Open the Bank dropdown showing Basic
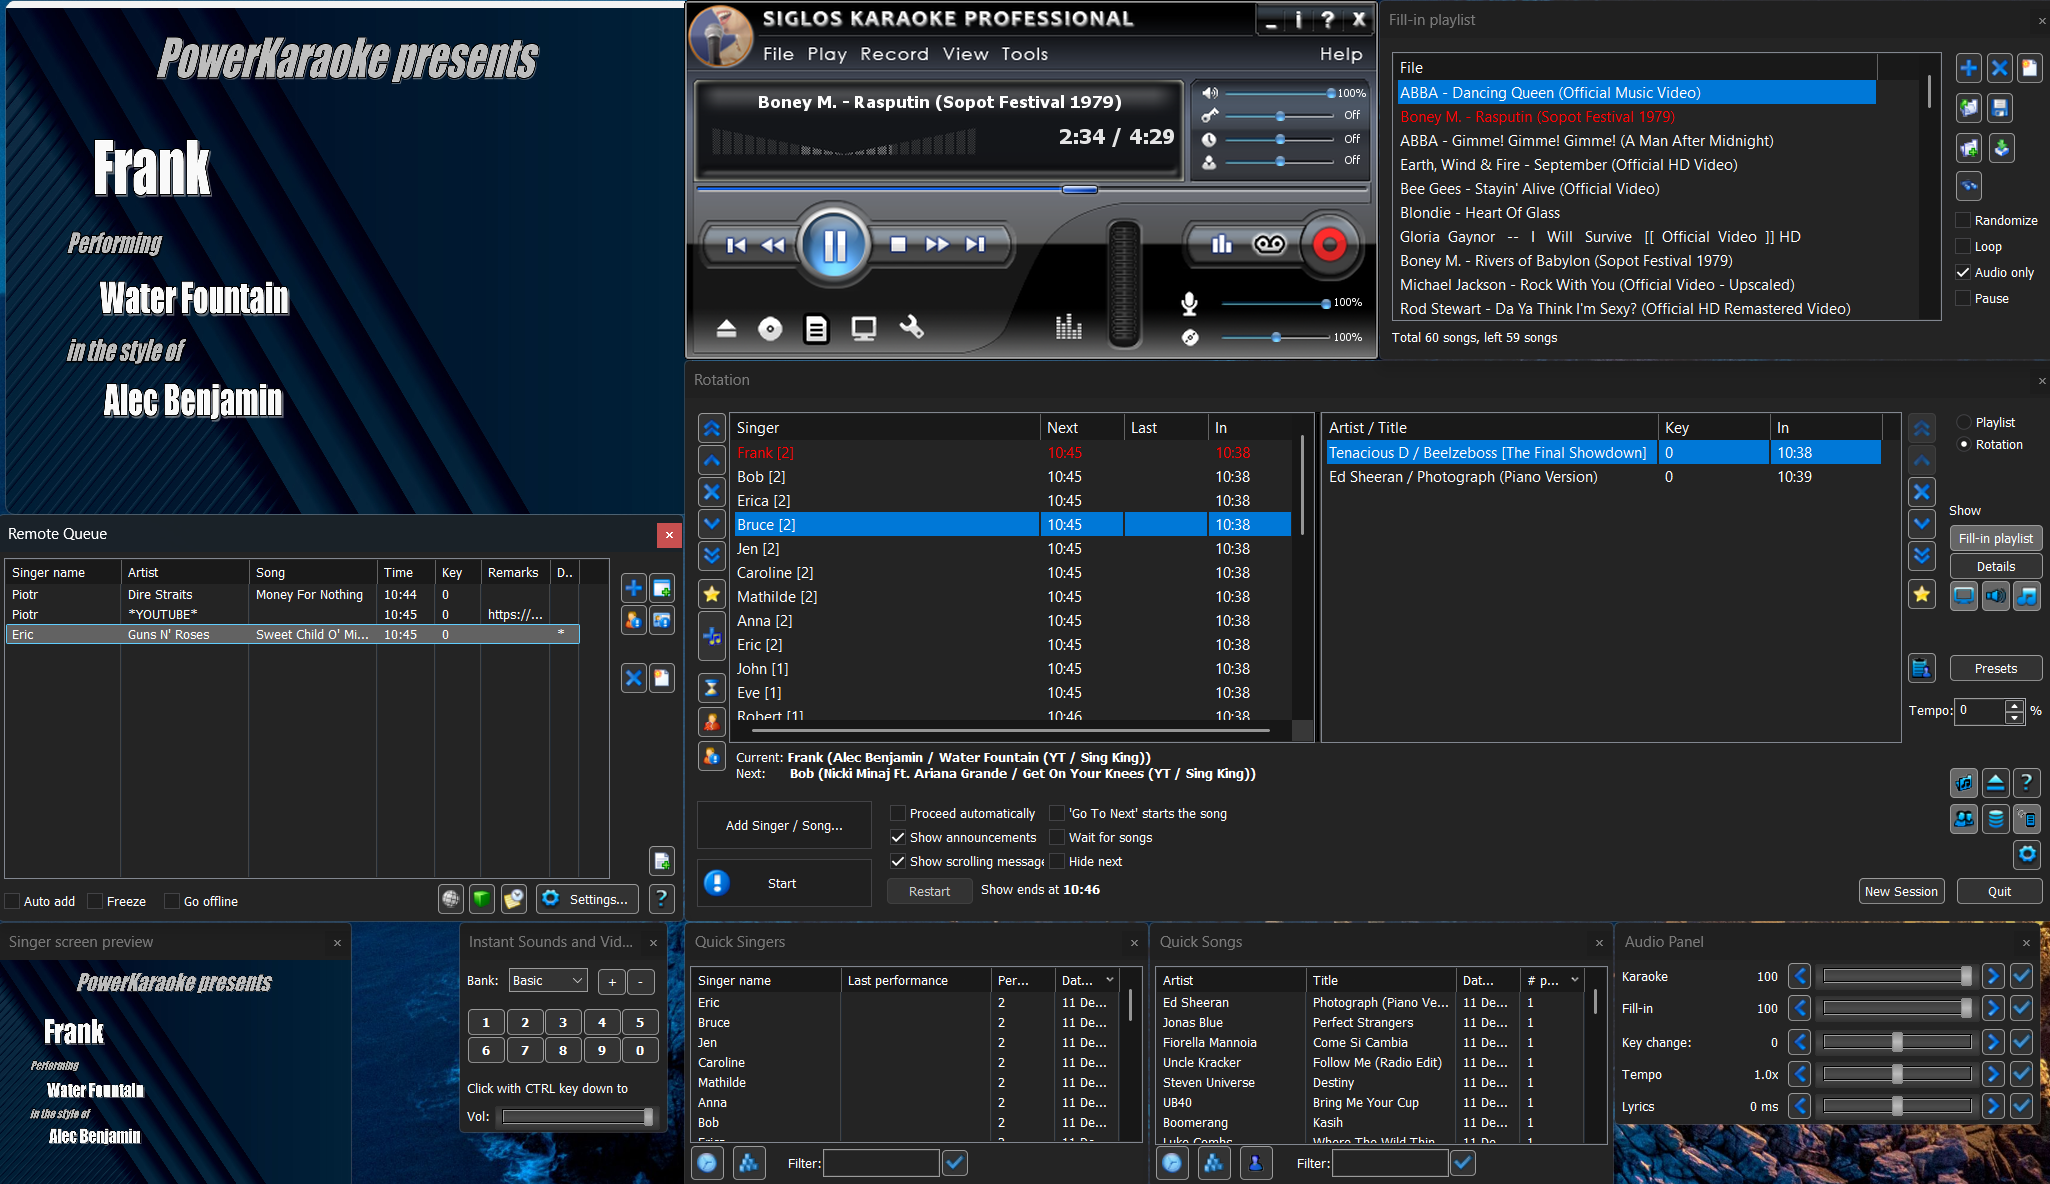Image resolution: width=2050 pixels, height=1184 pixels. [x=548, y=981]
